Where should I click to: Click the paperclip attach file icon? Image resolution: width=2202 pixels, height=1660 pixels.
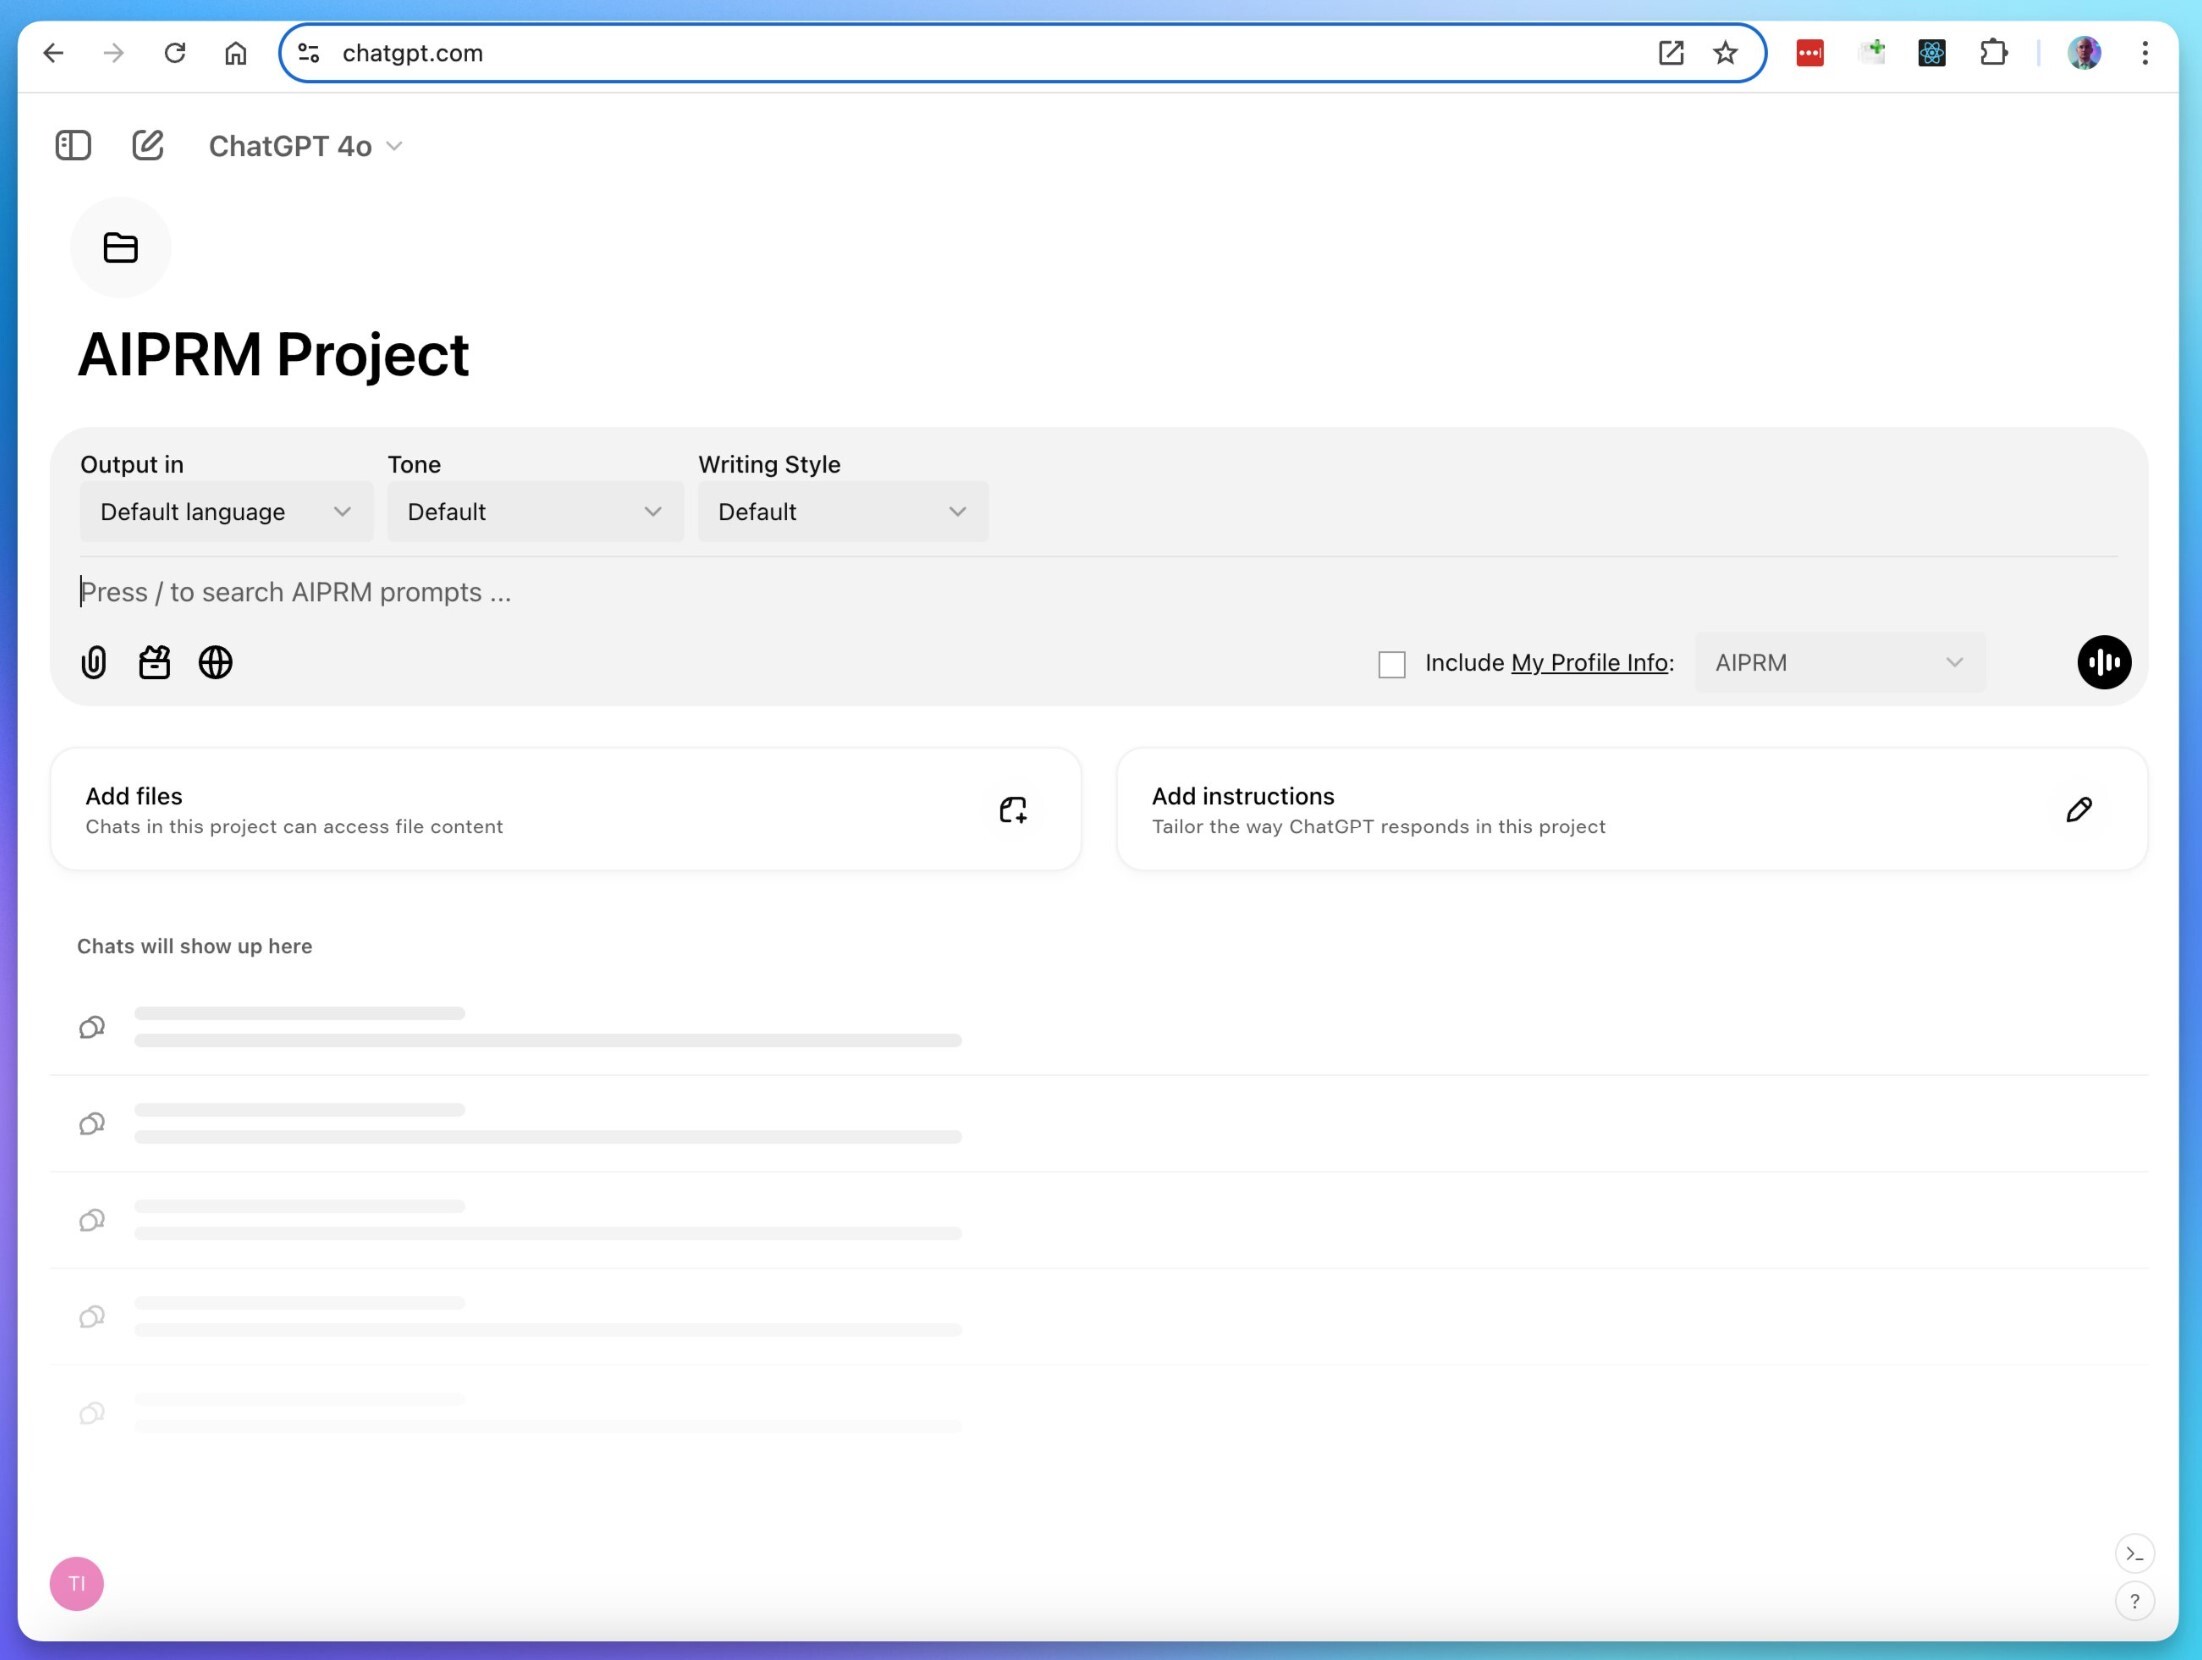94,662
